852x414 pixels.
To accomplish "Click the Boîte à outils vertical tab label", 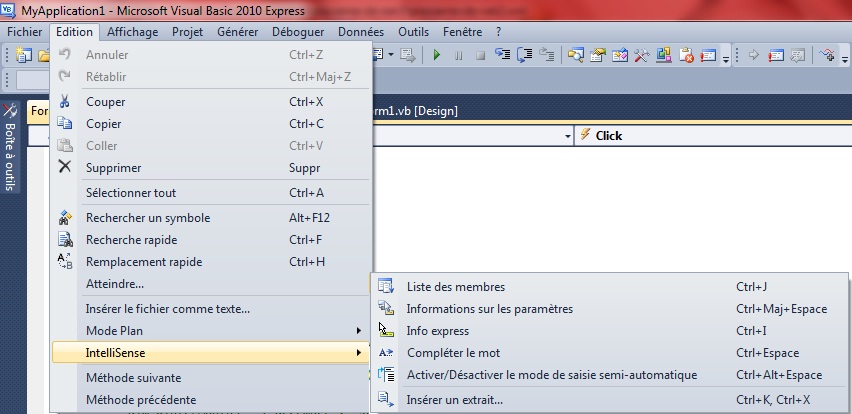I will coord(10,156).
